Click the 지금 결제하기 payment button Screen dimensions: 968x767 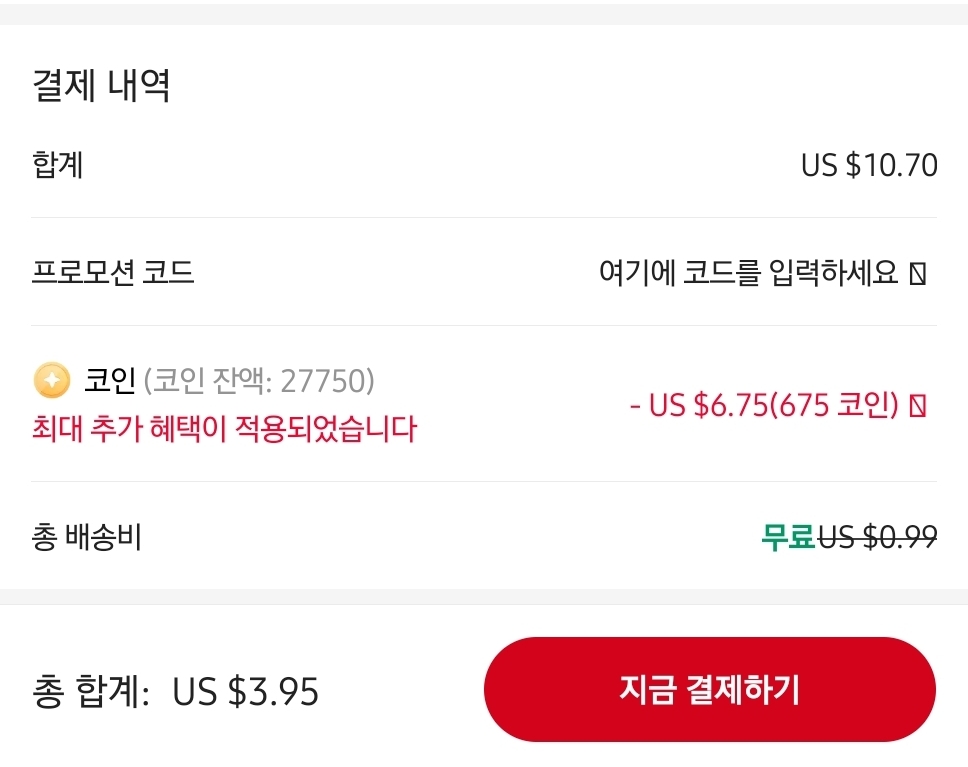click(710, 689)
